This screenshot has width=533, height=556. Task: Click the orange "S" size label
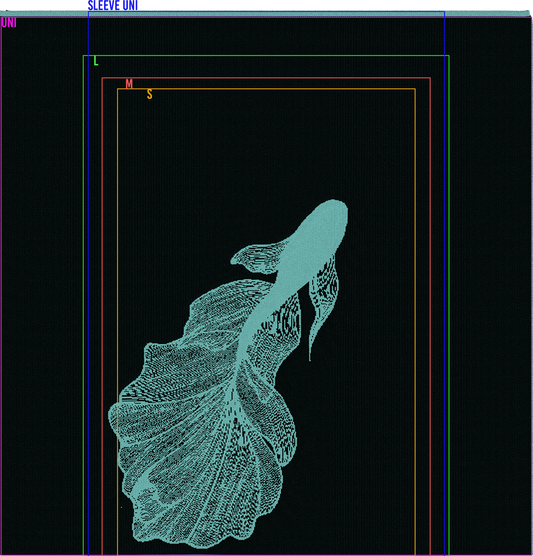tap(150, 94)
